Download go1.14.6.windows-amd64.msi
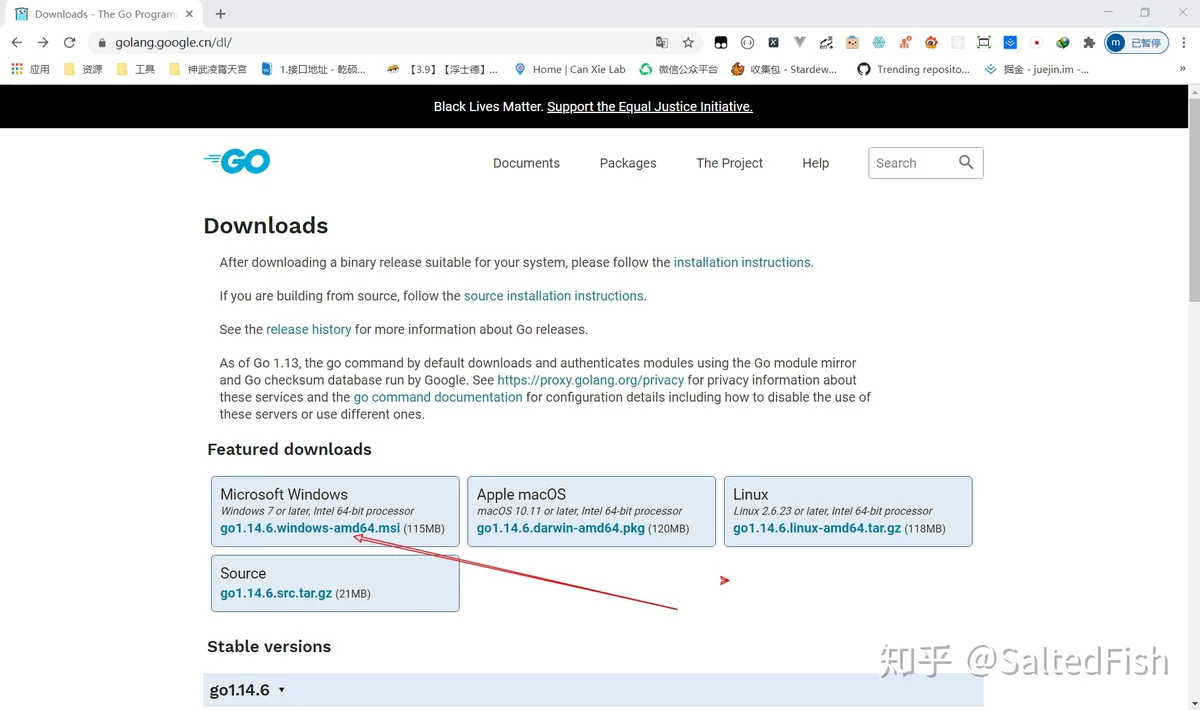This screenshot has width=1200, height=710. point(310,528)
